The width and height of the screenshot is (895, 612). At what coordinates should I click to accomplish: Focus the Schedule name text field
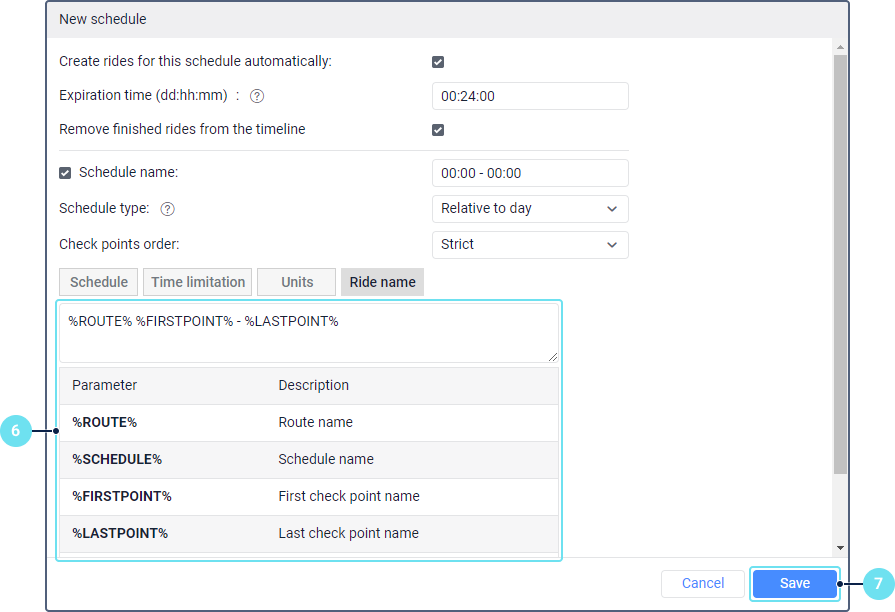[x=529, y=173]
